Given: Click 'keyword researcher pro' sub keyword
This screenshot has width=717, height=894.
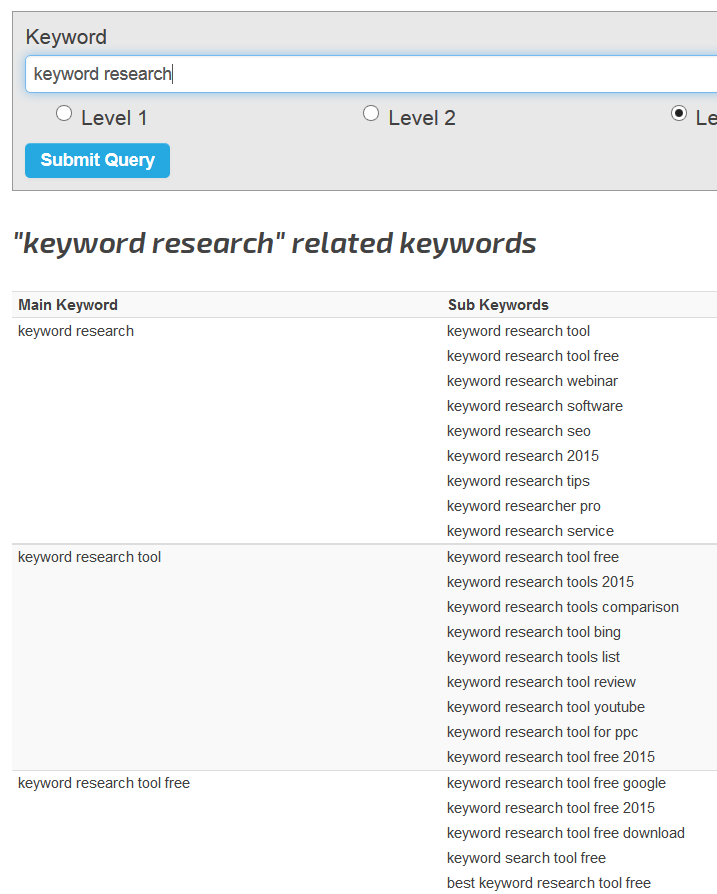Looking at the screenshot, I should click(x=524, y=506).
